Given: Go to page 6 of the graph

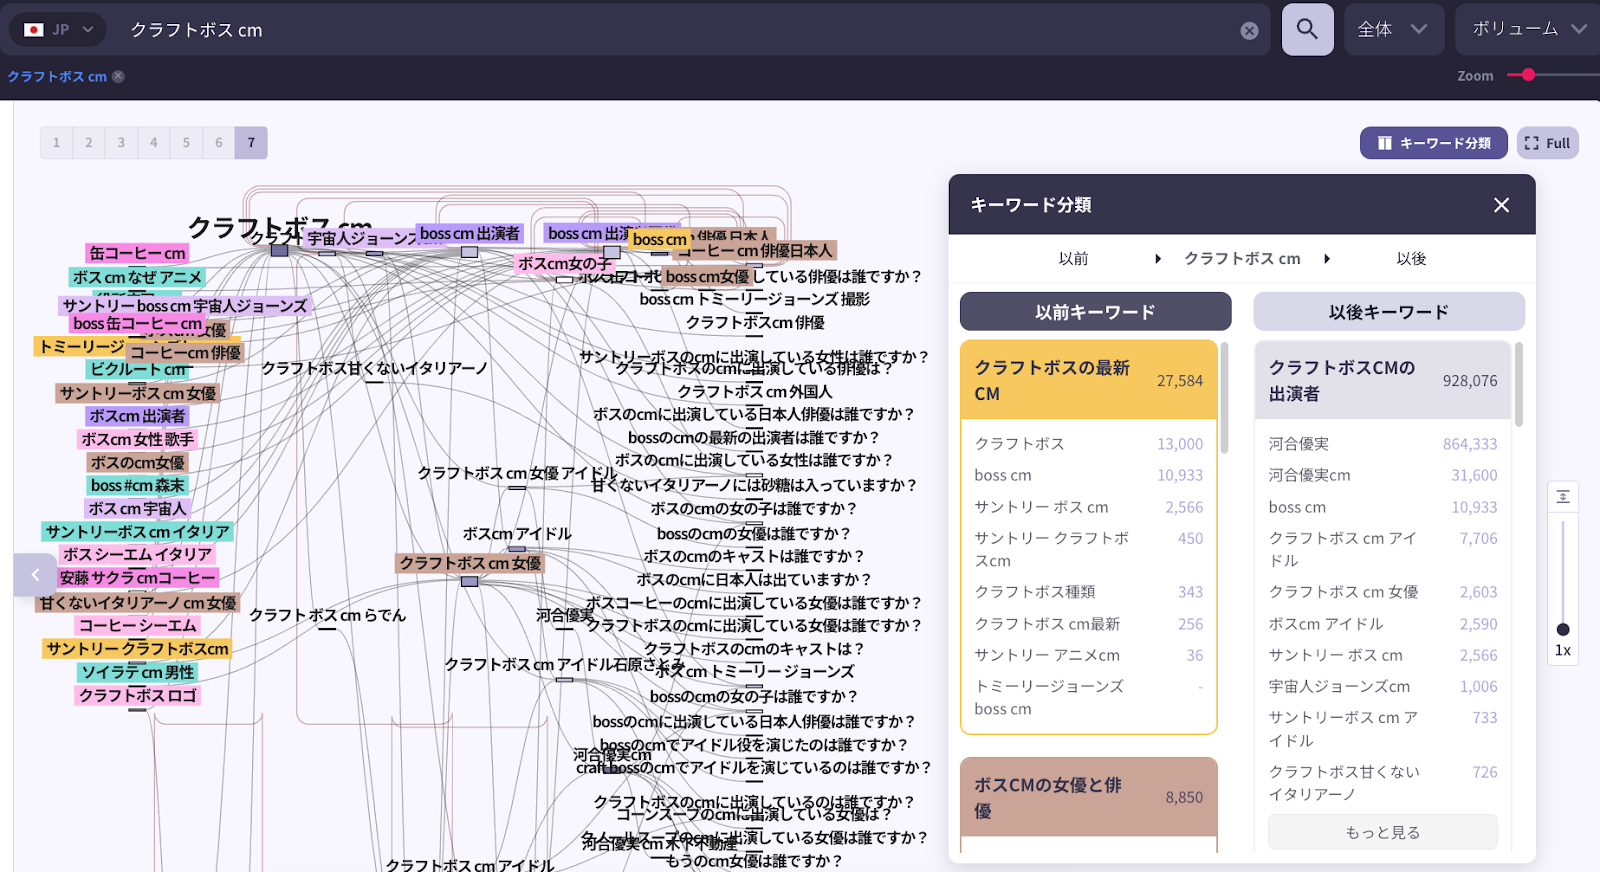Looking at the screenshot, I should [x=219, y=143].
